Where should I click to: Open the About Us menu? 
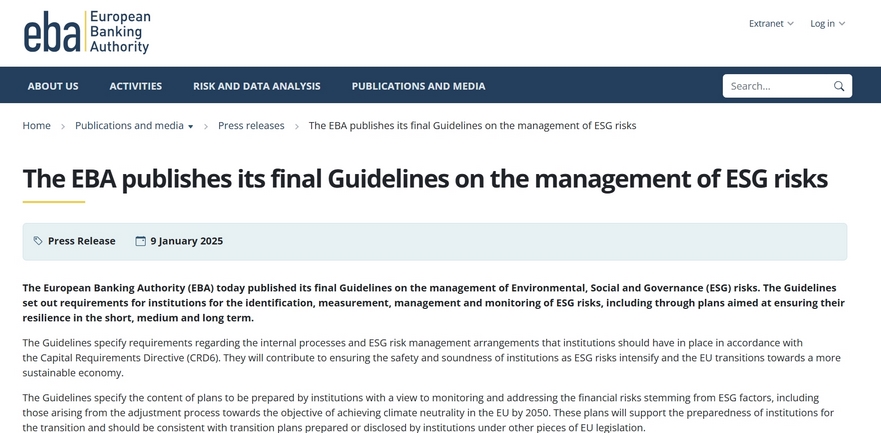click(53, 86)
